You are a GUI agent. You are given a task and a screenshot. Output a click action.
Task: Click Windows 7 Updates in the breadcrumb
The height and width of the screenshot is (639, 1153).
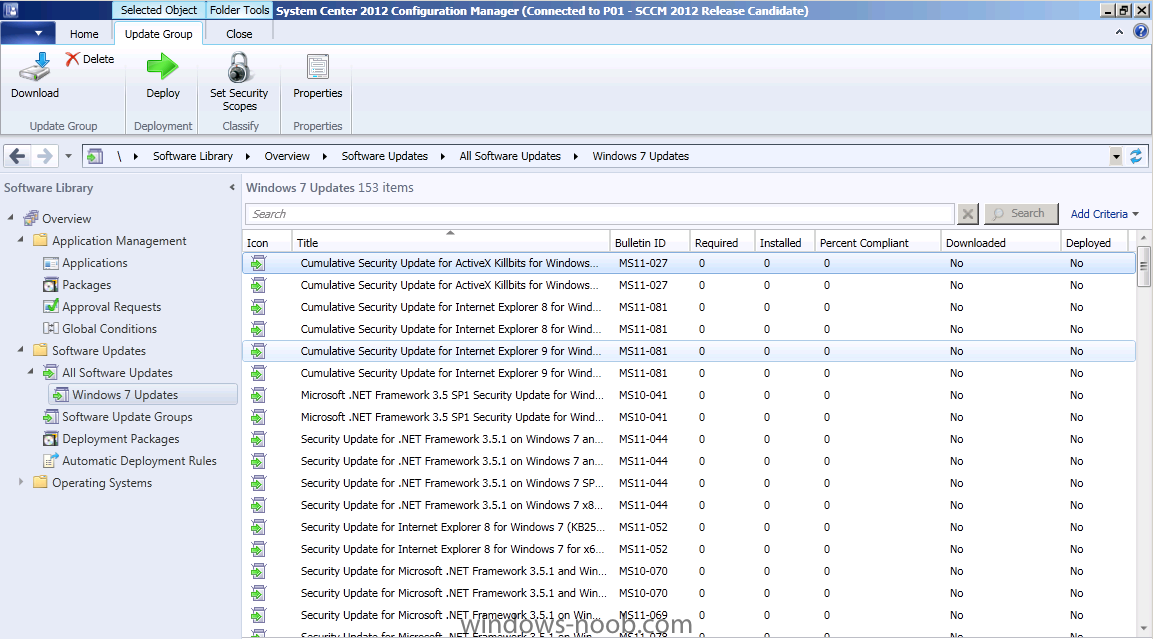[640, 156]
